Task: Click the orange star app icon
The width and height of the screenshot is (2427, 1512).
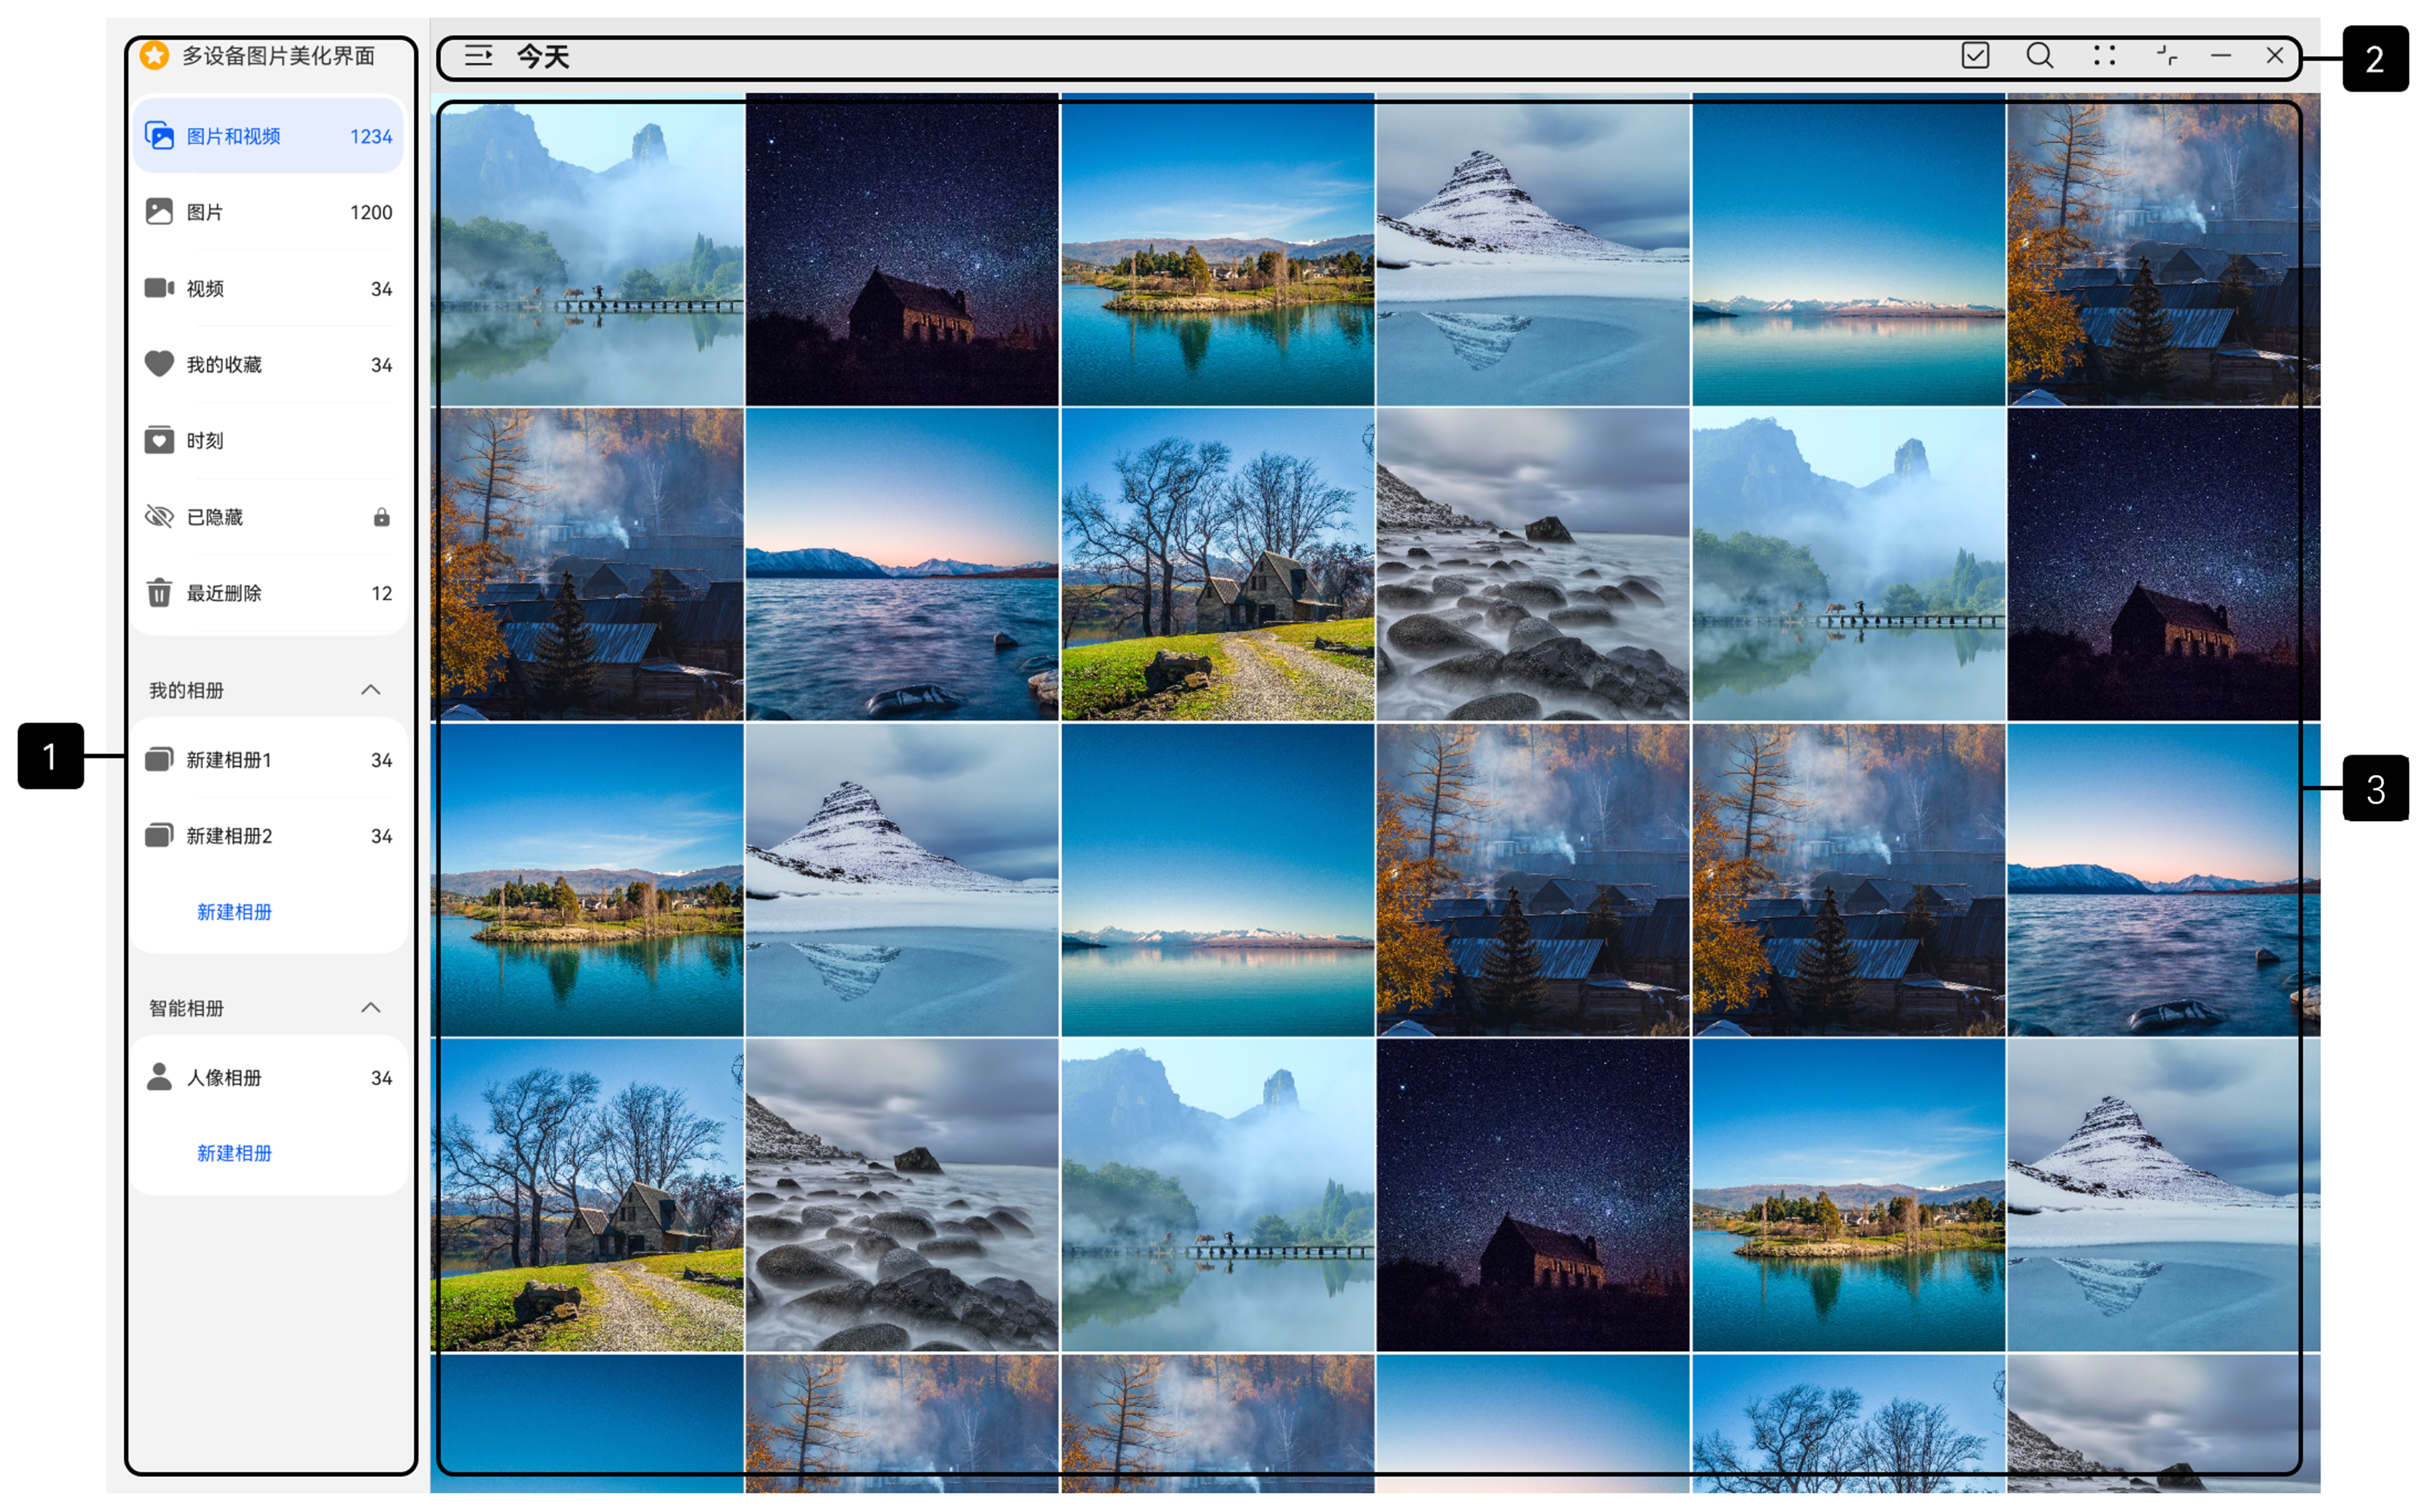Action: [154, 55]
